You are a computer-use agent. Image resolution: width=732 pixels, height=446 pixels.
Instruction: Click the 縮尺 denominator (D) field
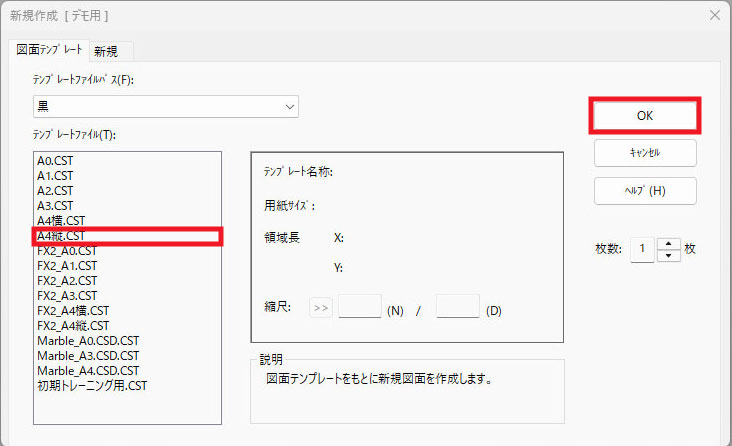coord(458,307)
